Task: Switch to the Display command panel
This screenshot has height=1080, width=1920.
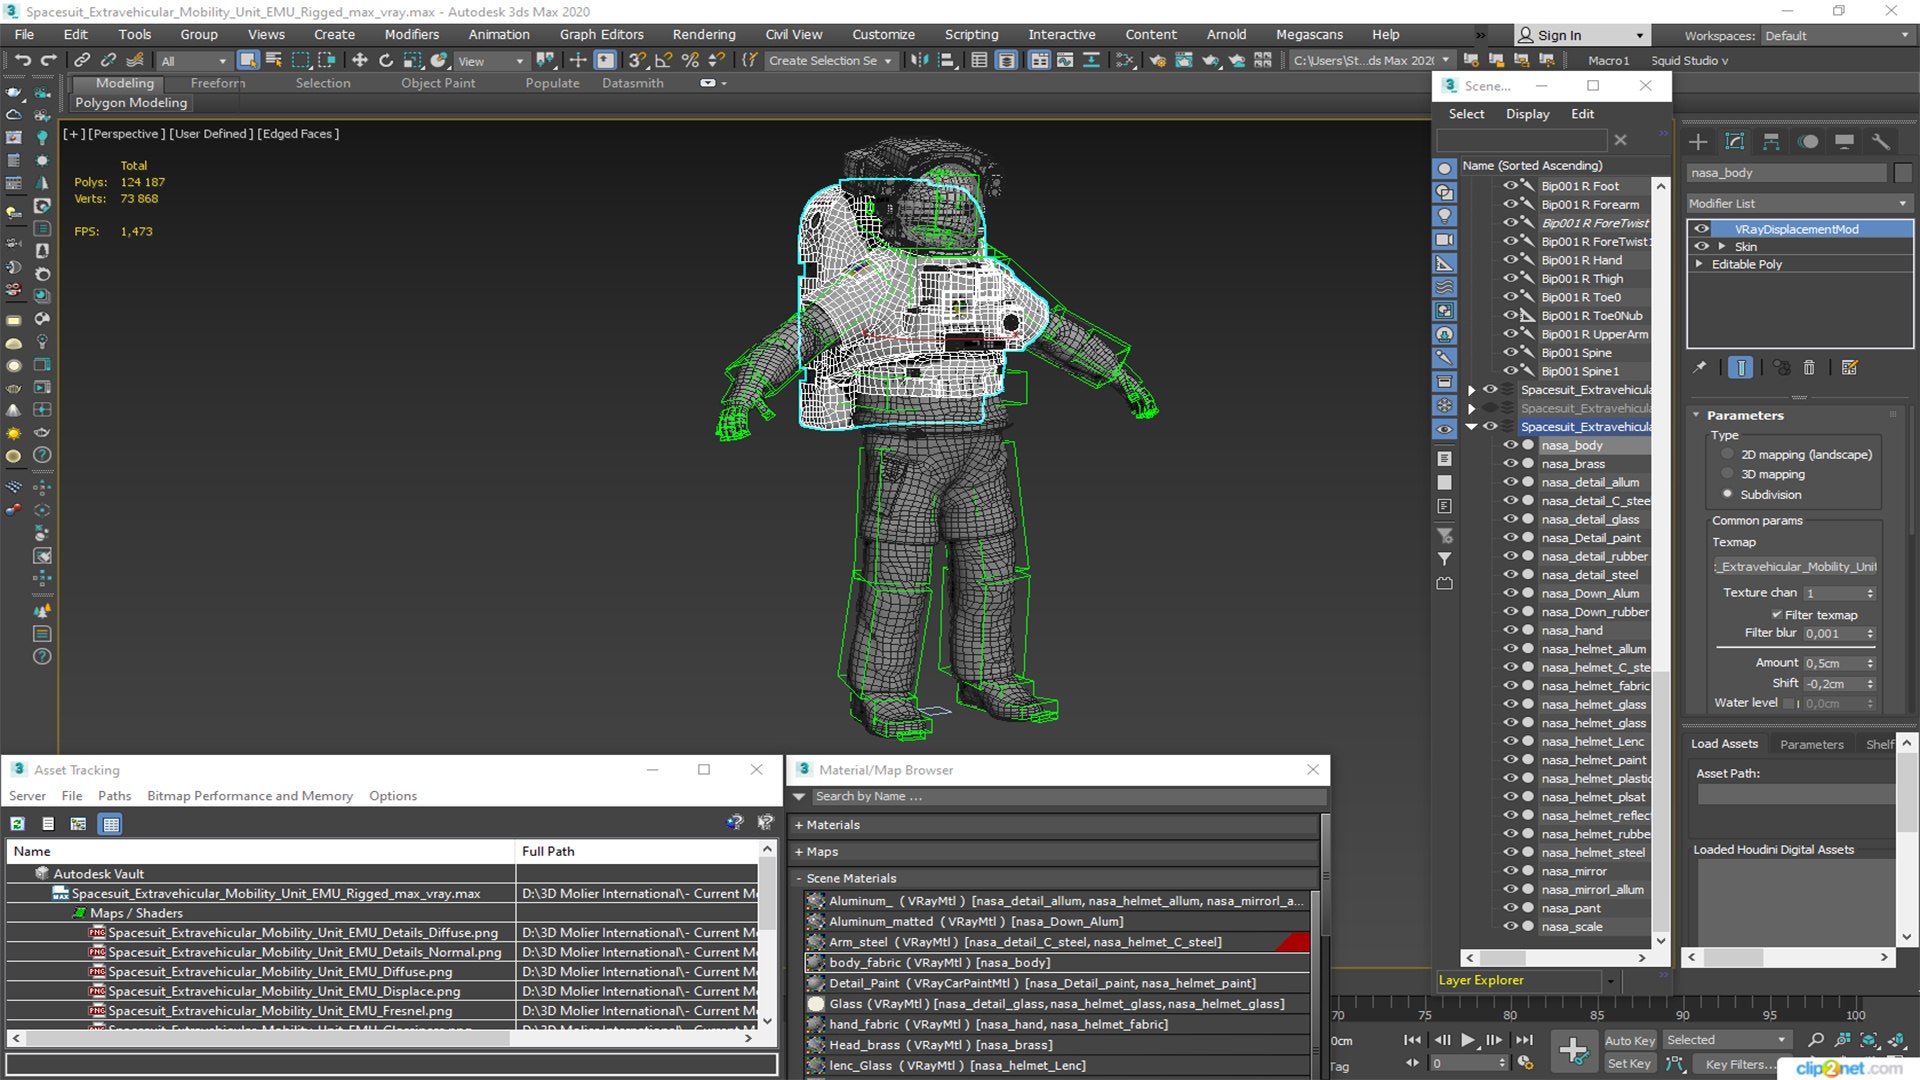Action: [x=1845, y=141]
